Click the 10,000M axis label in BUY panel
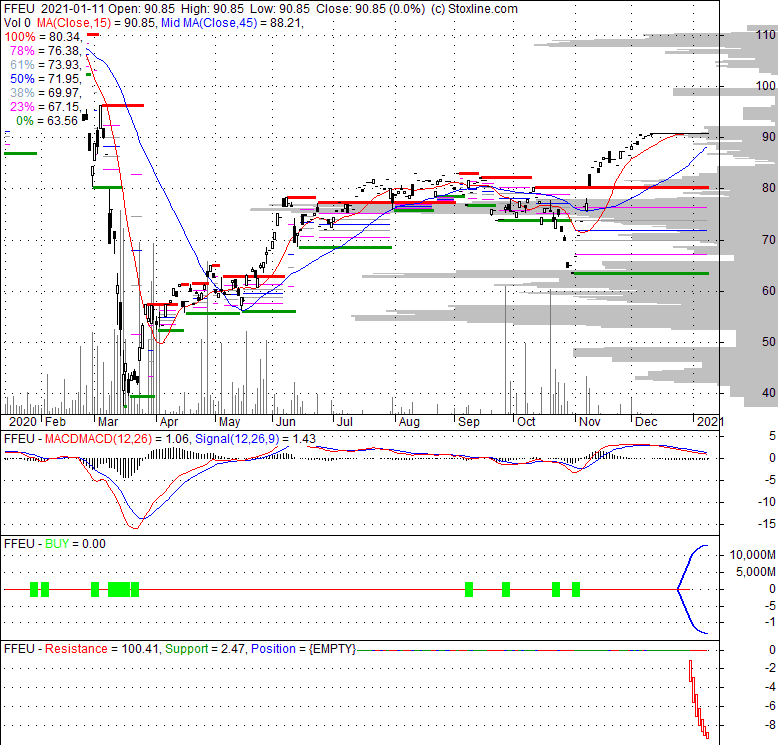This screenshot has height=745, width=780. coord(753,555)
